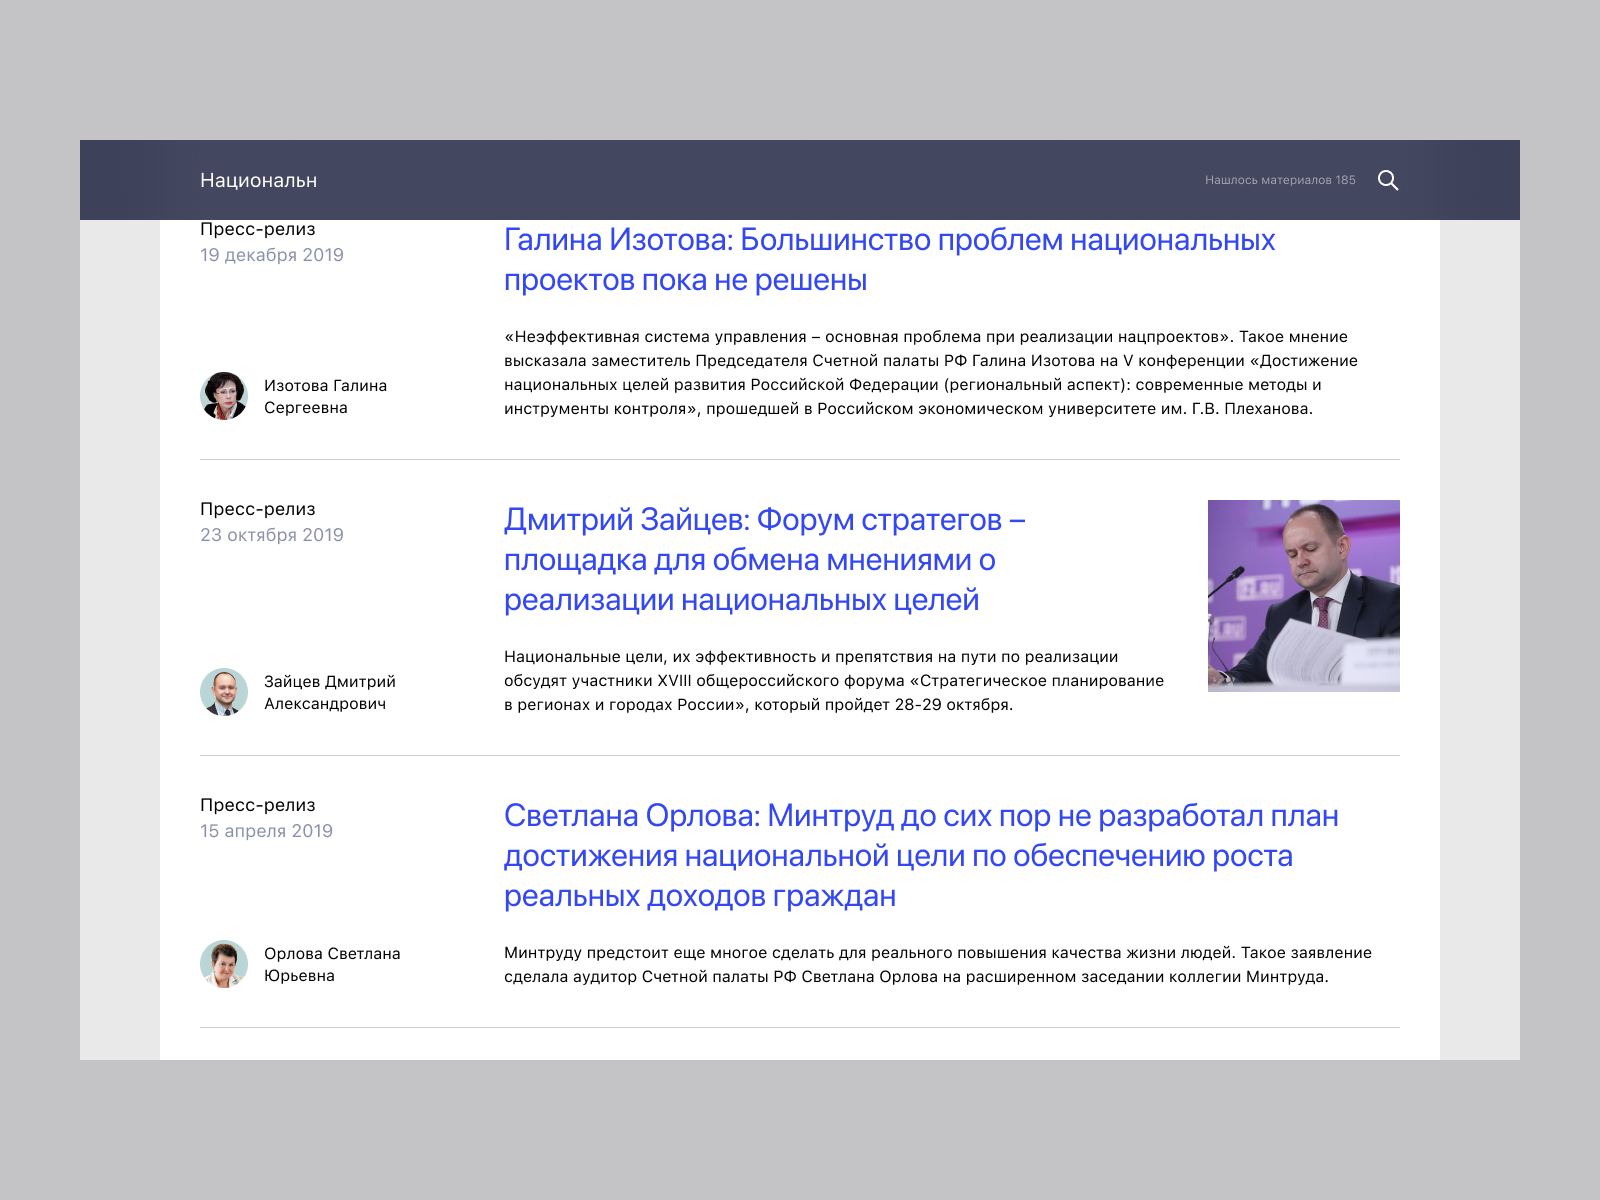The width and height of the screenshot is (1600, 1200).
Task: Click the Зайцев article thumbnail photo
Action: (x=1303, y=596)
